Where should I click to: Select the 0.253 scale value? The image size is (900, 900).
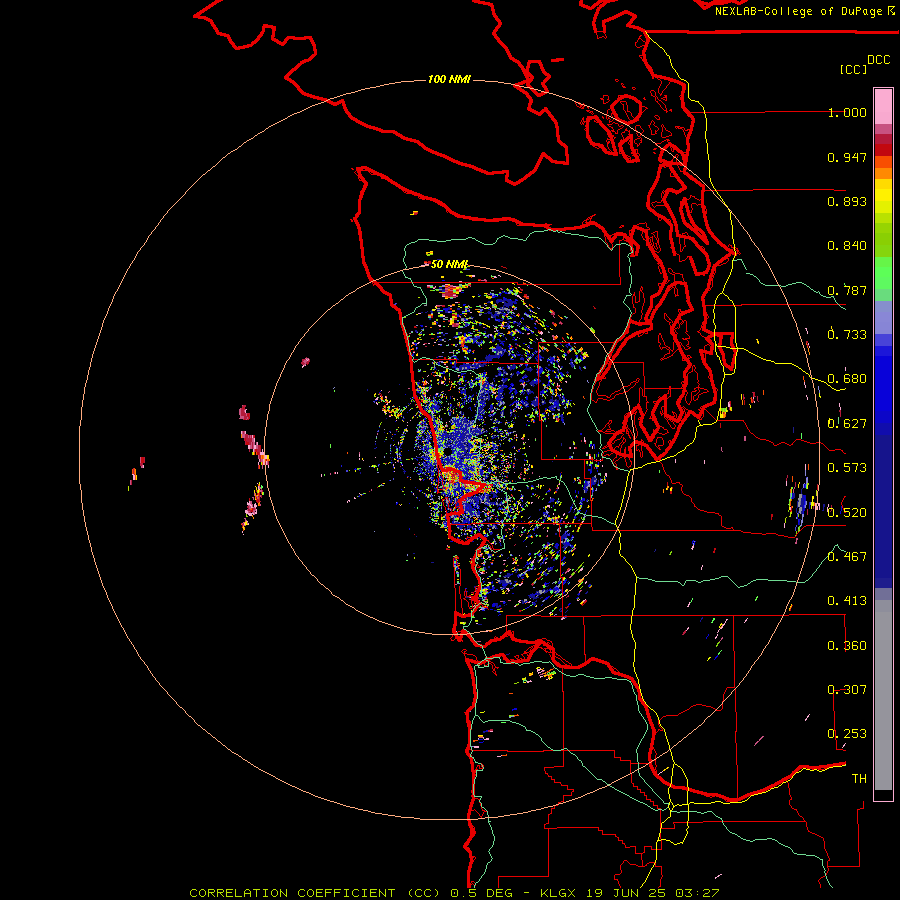pyautogui.click(x=847, y=734)
